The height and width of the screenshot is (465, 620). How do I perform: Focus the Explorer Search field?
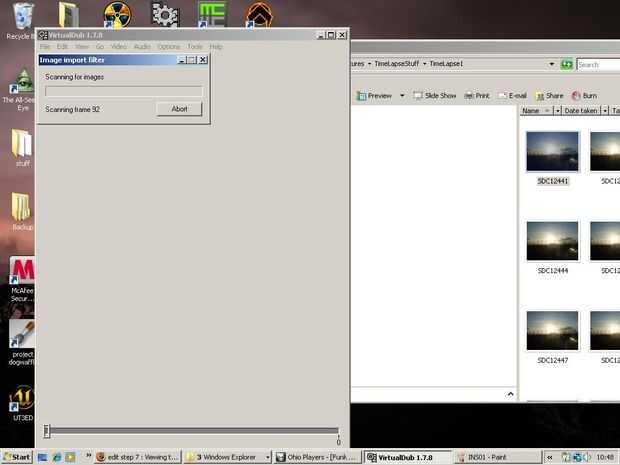pyautogui.click(x=598, y=64)
